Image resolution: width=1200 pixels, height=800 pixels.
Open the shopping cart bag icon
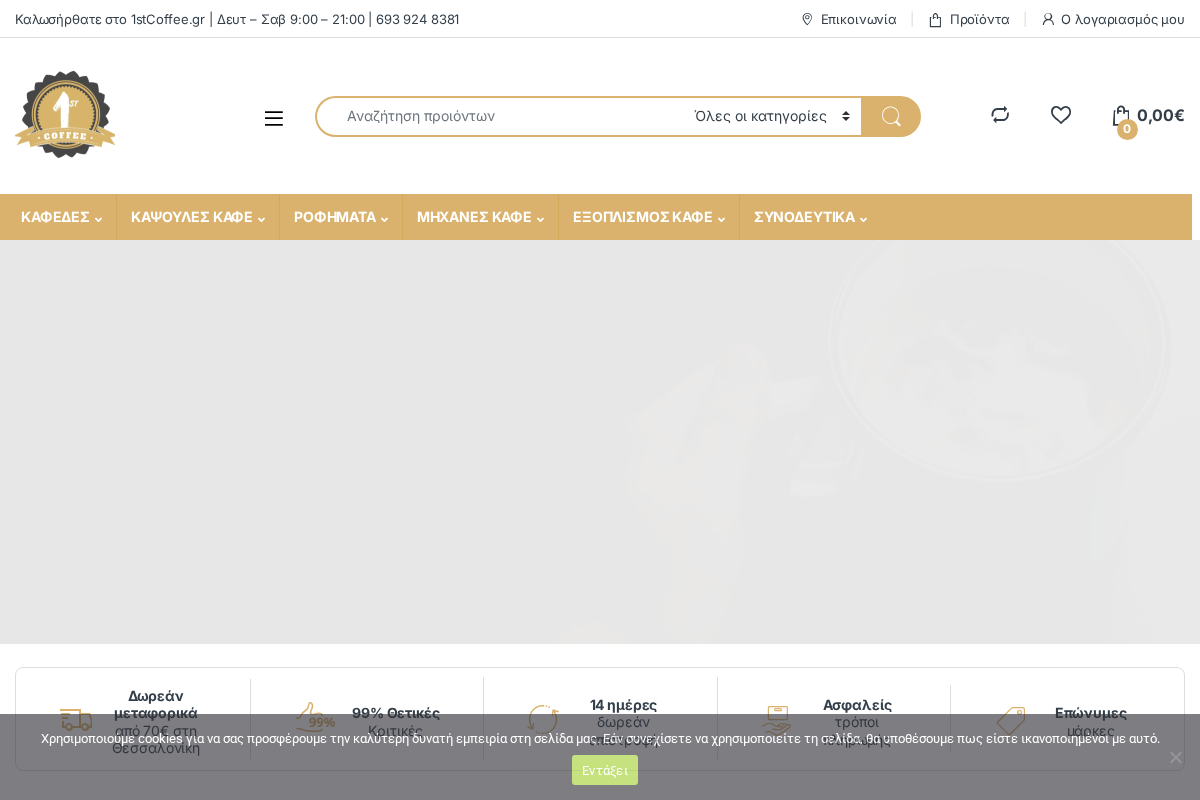click(1122, 117)
